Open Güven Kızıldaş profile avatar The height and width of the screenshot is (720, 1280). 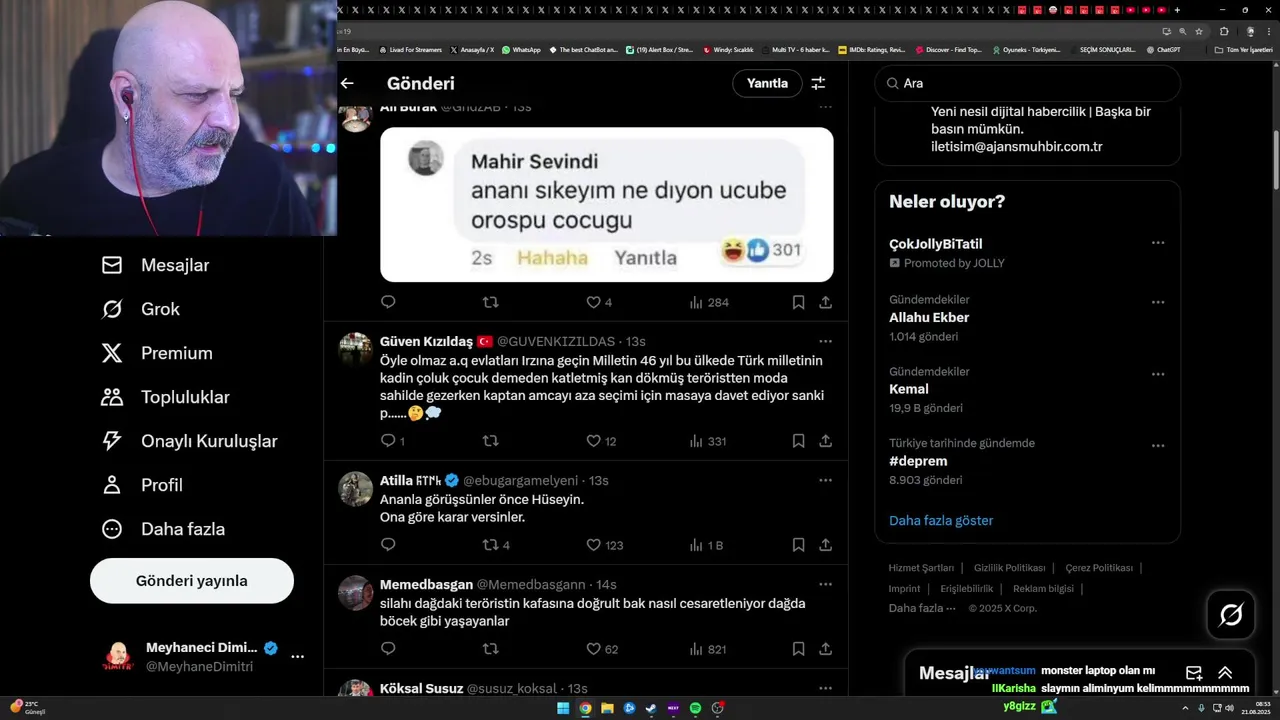[x=355, y=350]
